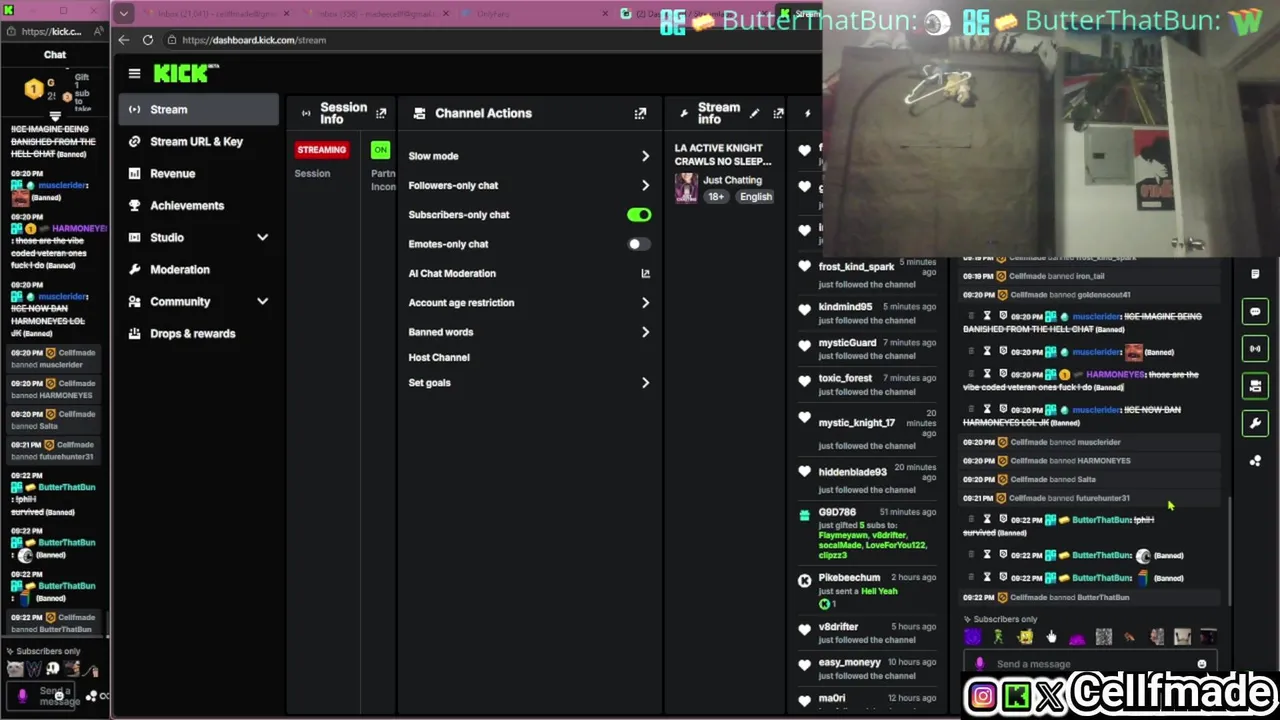Open the hamburger menu next to the Kick logo
Viewport: 1280px width, 720px height.
point(134,73)
